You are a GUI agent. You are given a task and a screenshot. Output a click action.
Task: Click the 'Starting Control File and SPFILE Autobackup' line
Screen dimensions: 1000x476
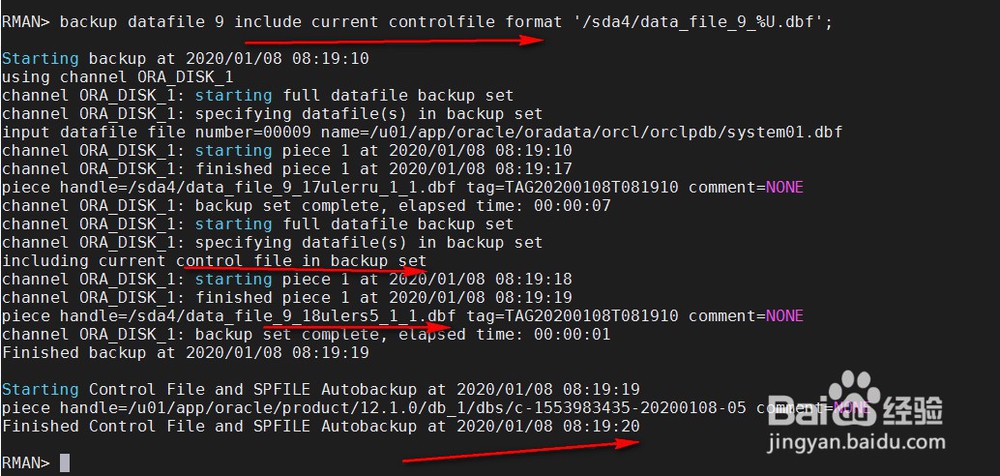320,389
